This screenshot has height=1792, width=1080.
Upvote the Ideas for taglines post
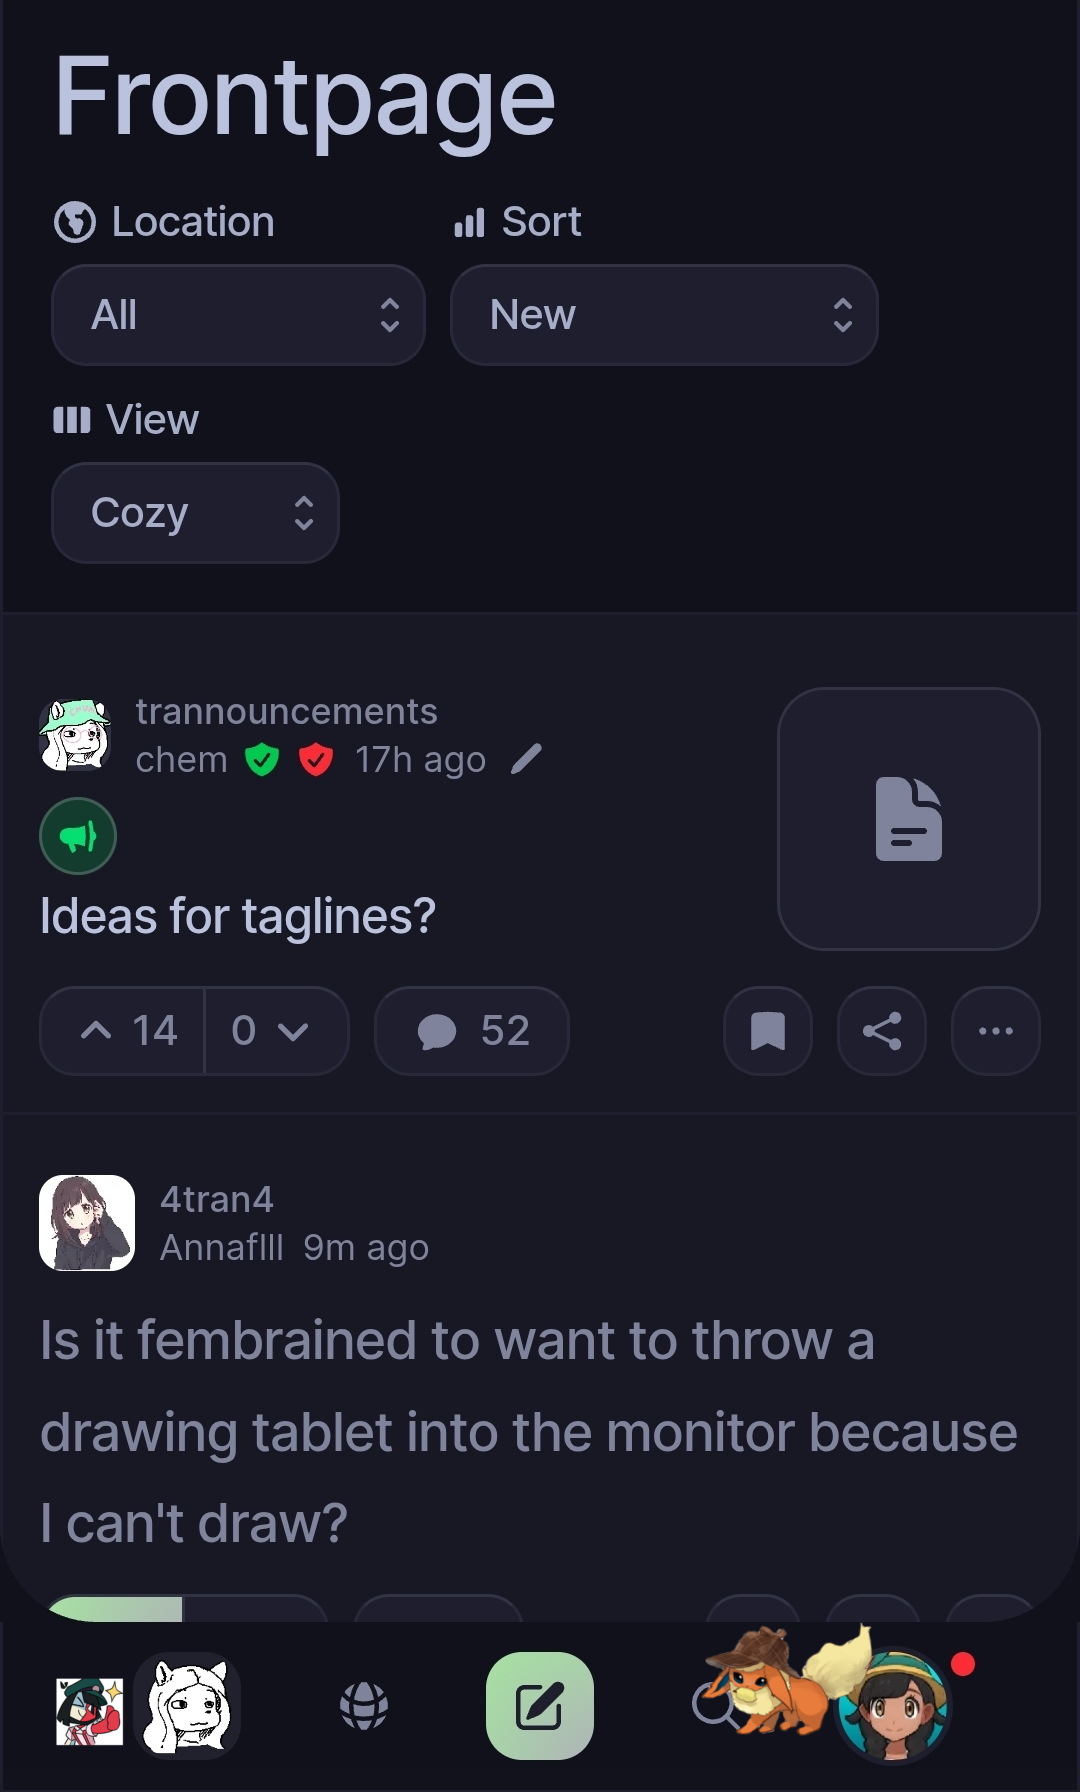[x=123, y=1031]
